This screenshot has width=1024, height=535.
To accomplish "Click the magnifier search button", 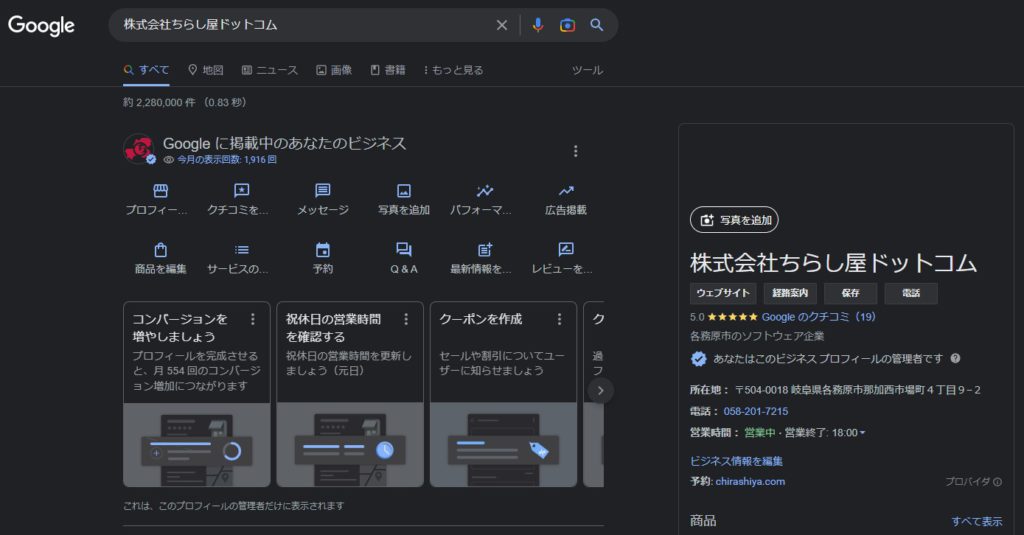I will (596, 25).
